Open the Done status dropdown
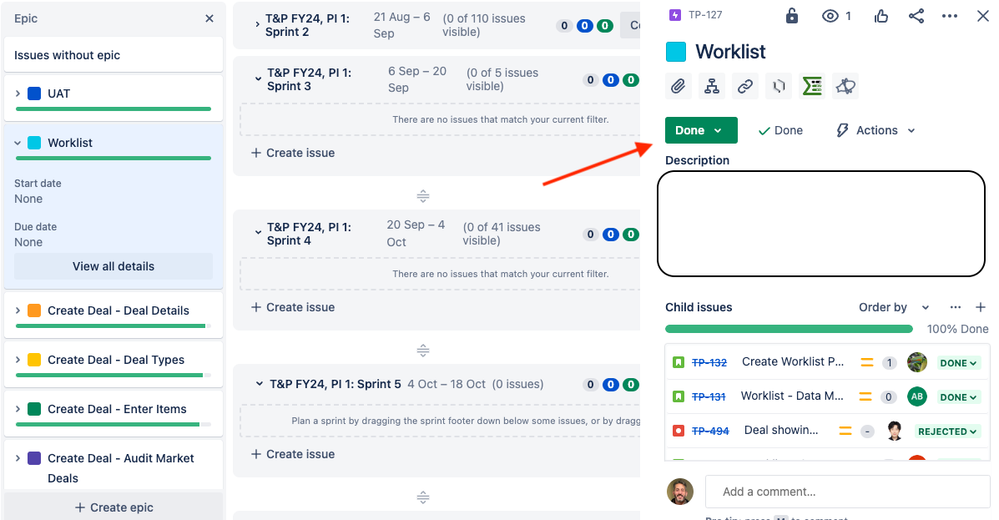999x520 pixels. pyautogui.click(x=701, y=130)
